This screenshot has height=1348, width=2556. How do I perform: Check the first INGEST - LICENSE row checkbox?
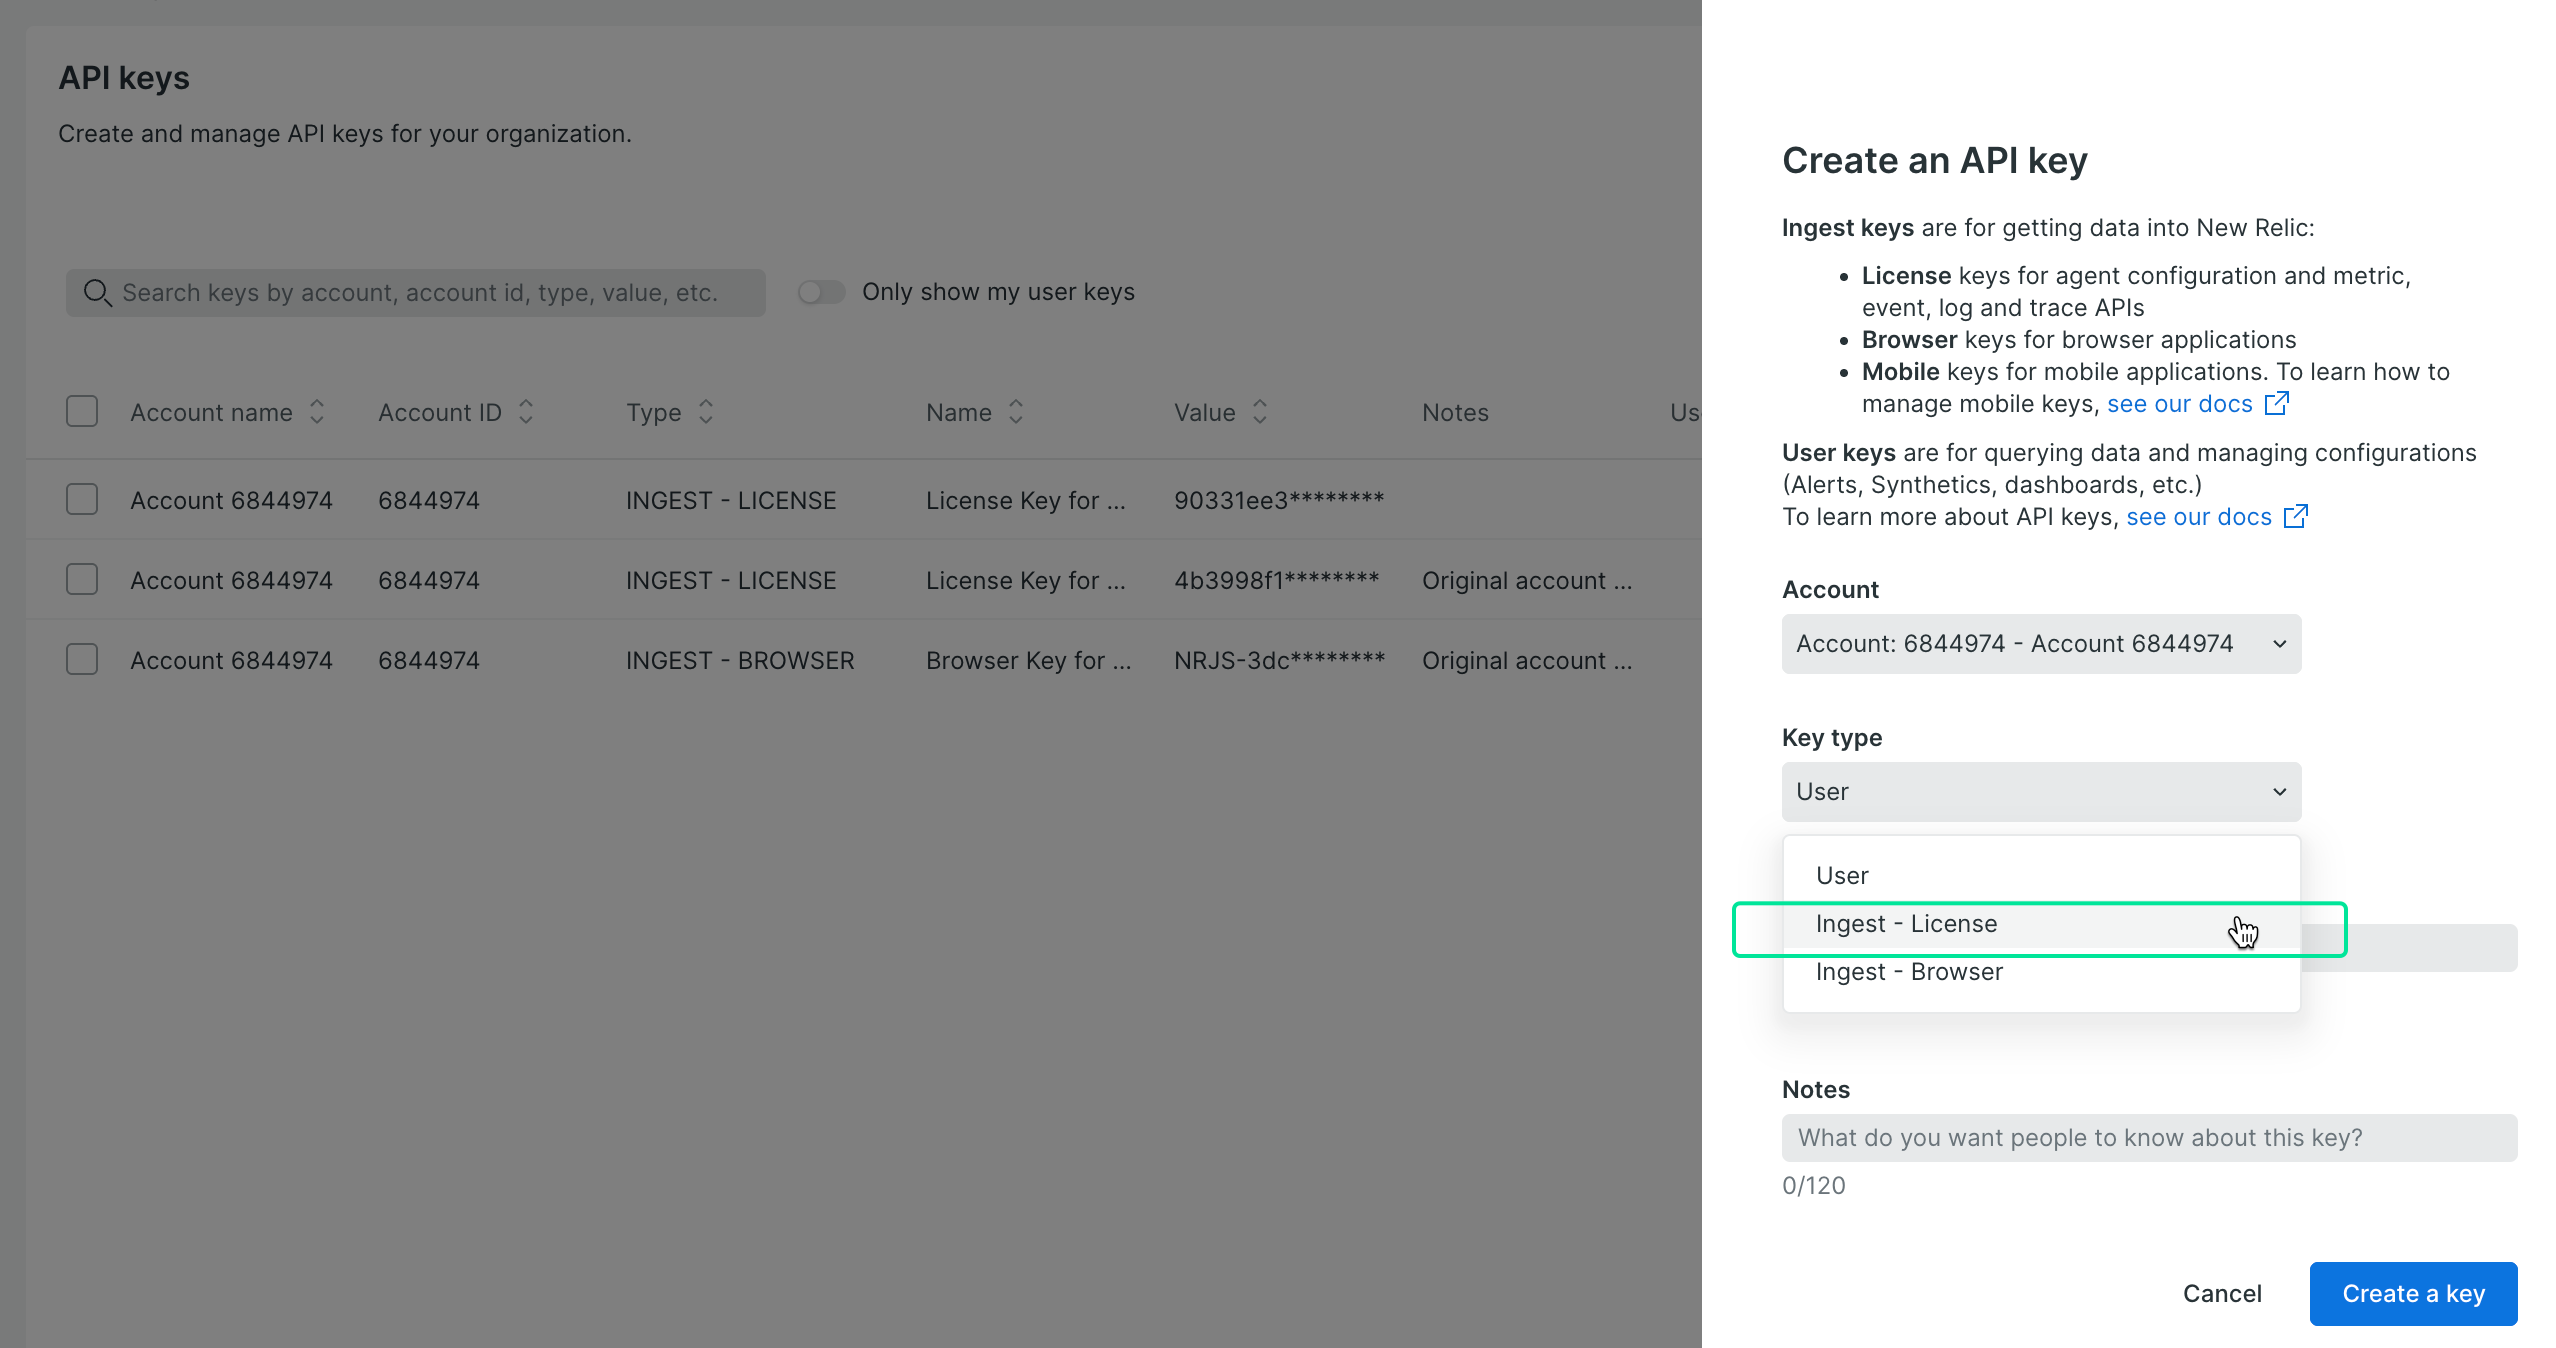(81, 499)
